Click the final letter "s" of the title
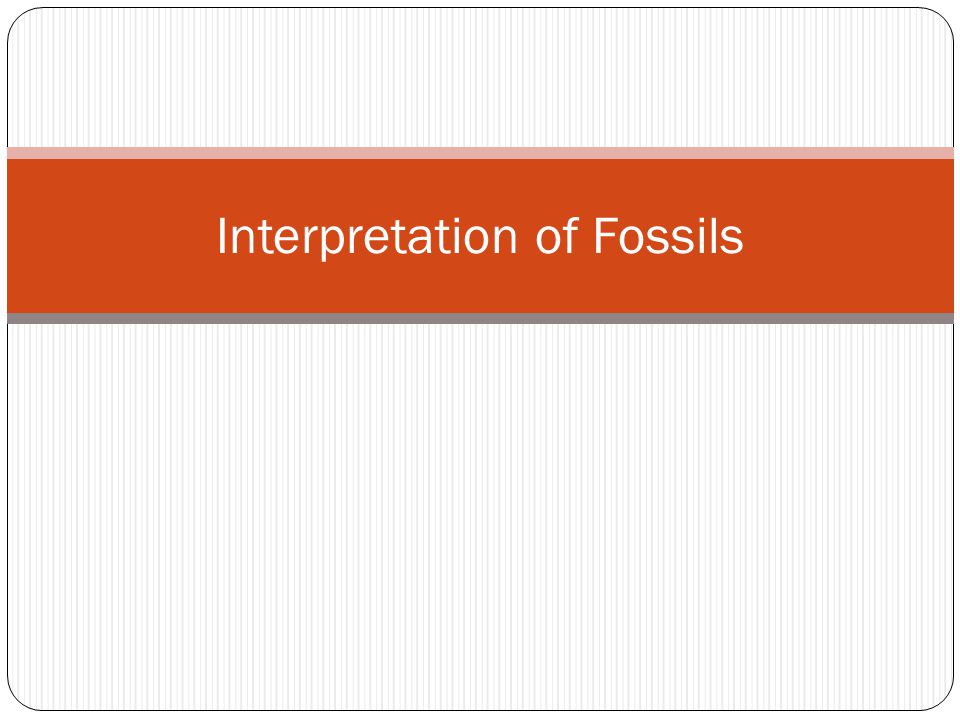The height and width of the screenshot is (720, 960). click(732, 241)
